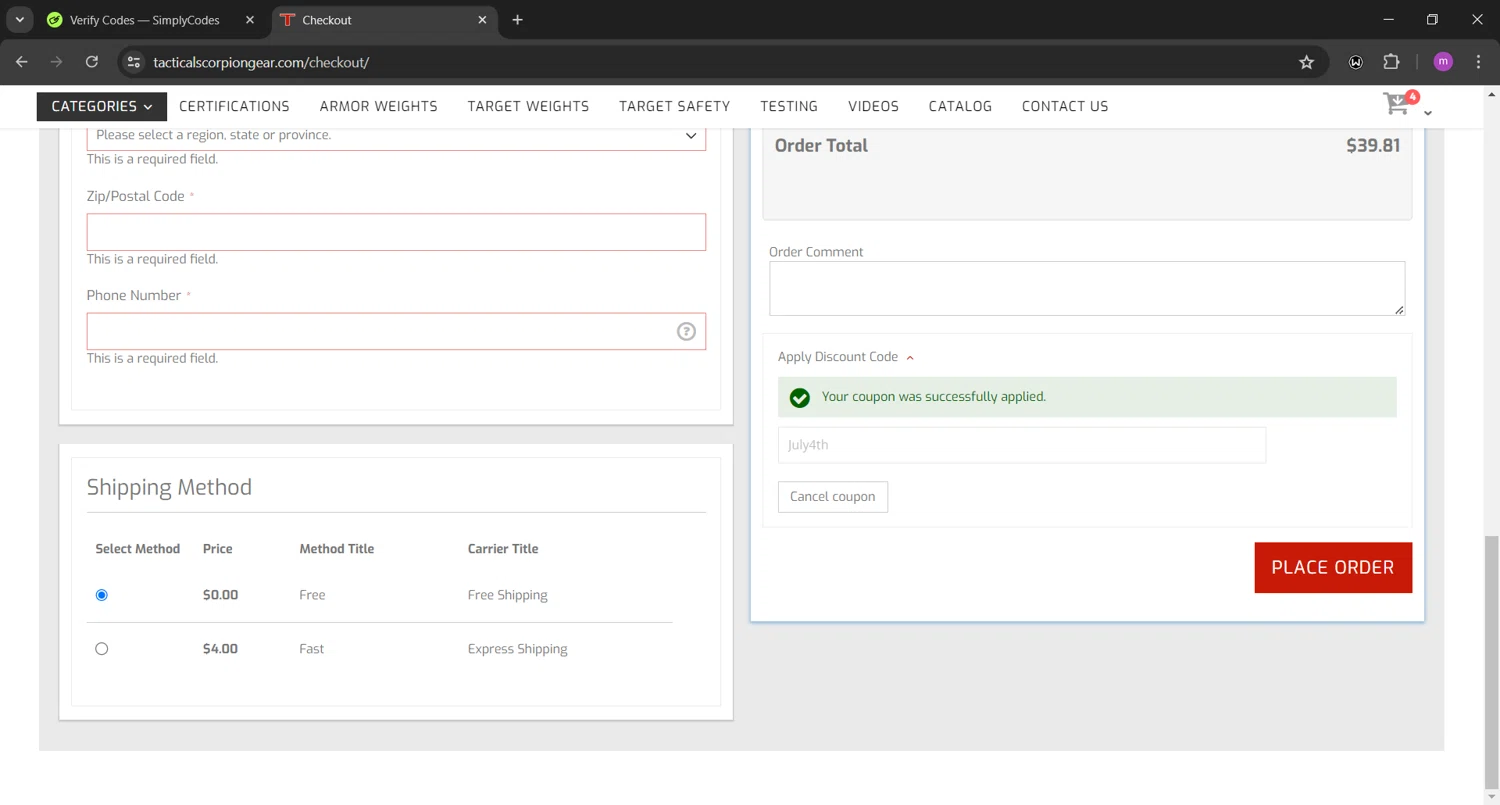Open the Armor Weights menu item
Screen dimensions: 1500x805
click(x=379, y=106)
